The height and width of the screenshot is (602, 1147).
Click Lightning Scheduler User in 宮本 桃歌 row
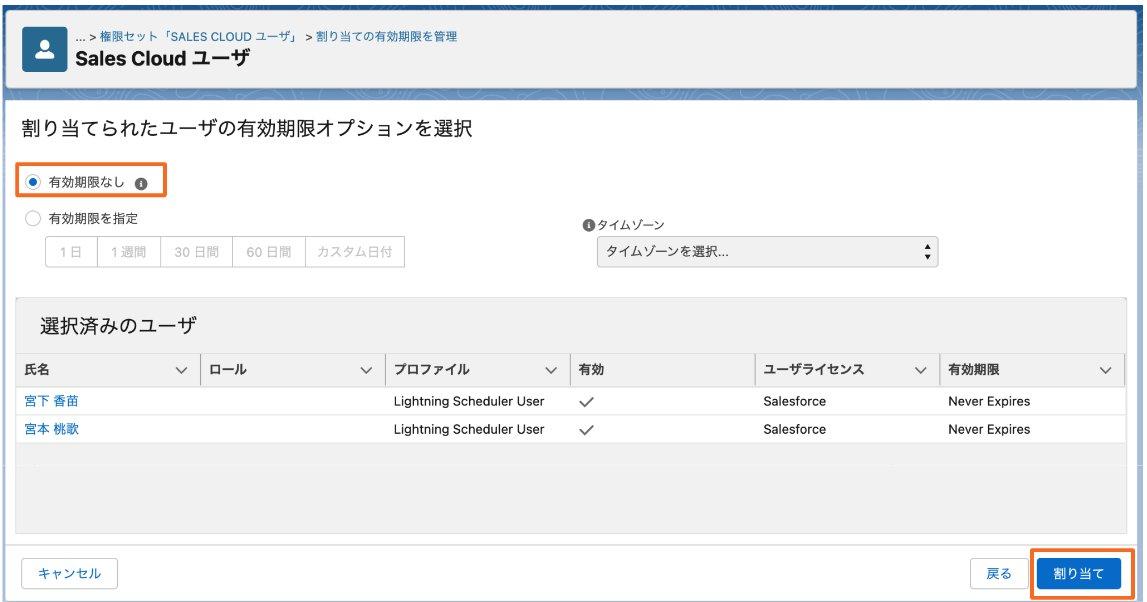point(469,429)
